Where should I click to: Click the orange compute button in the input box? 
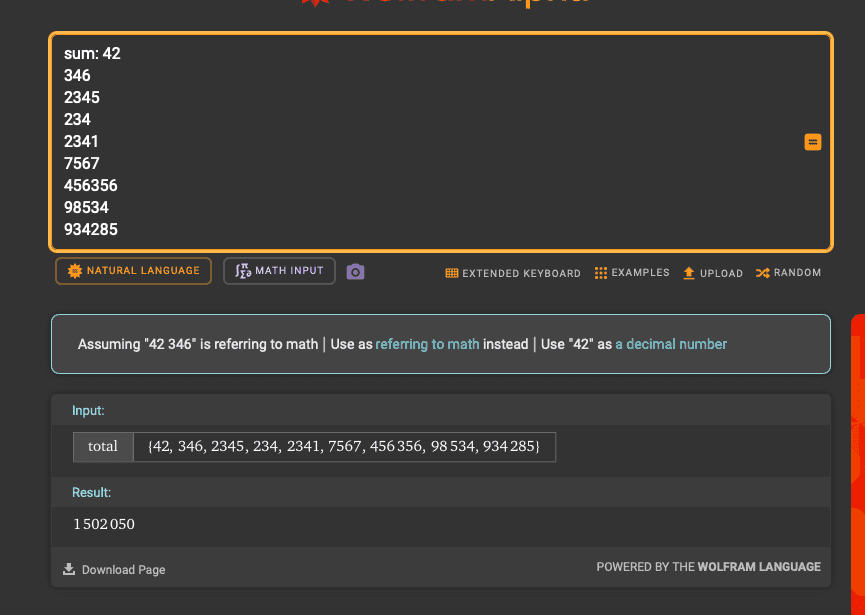click(x=813, y=142)
